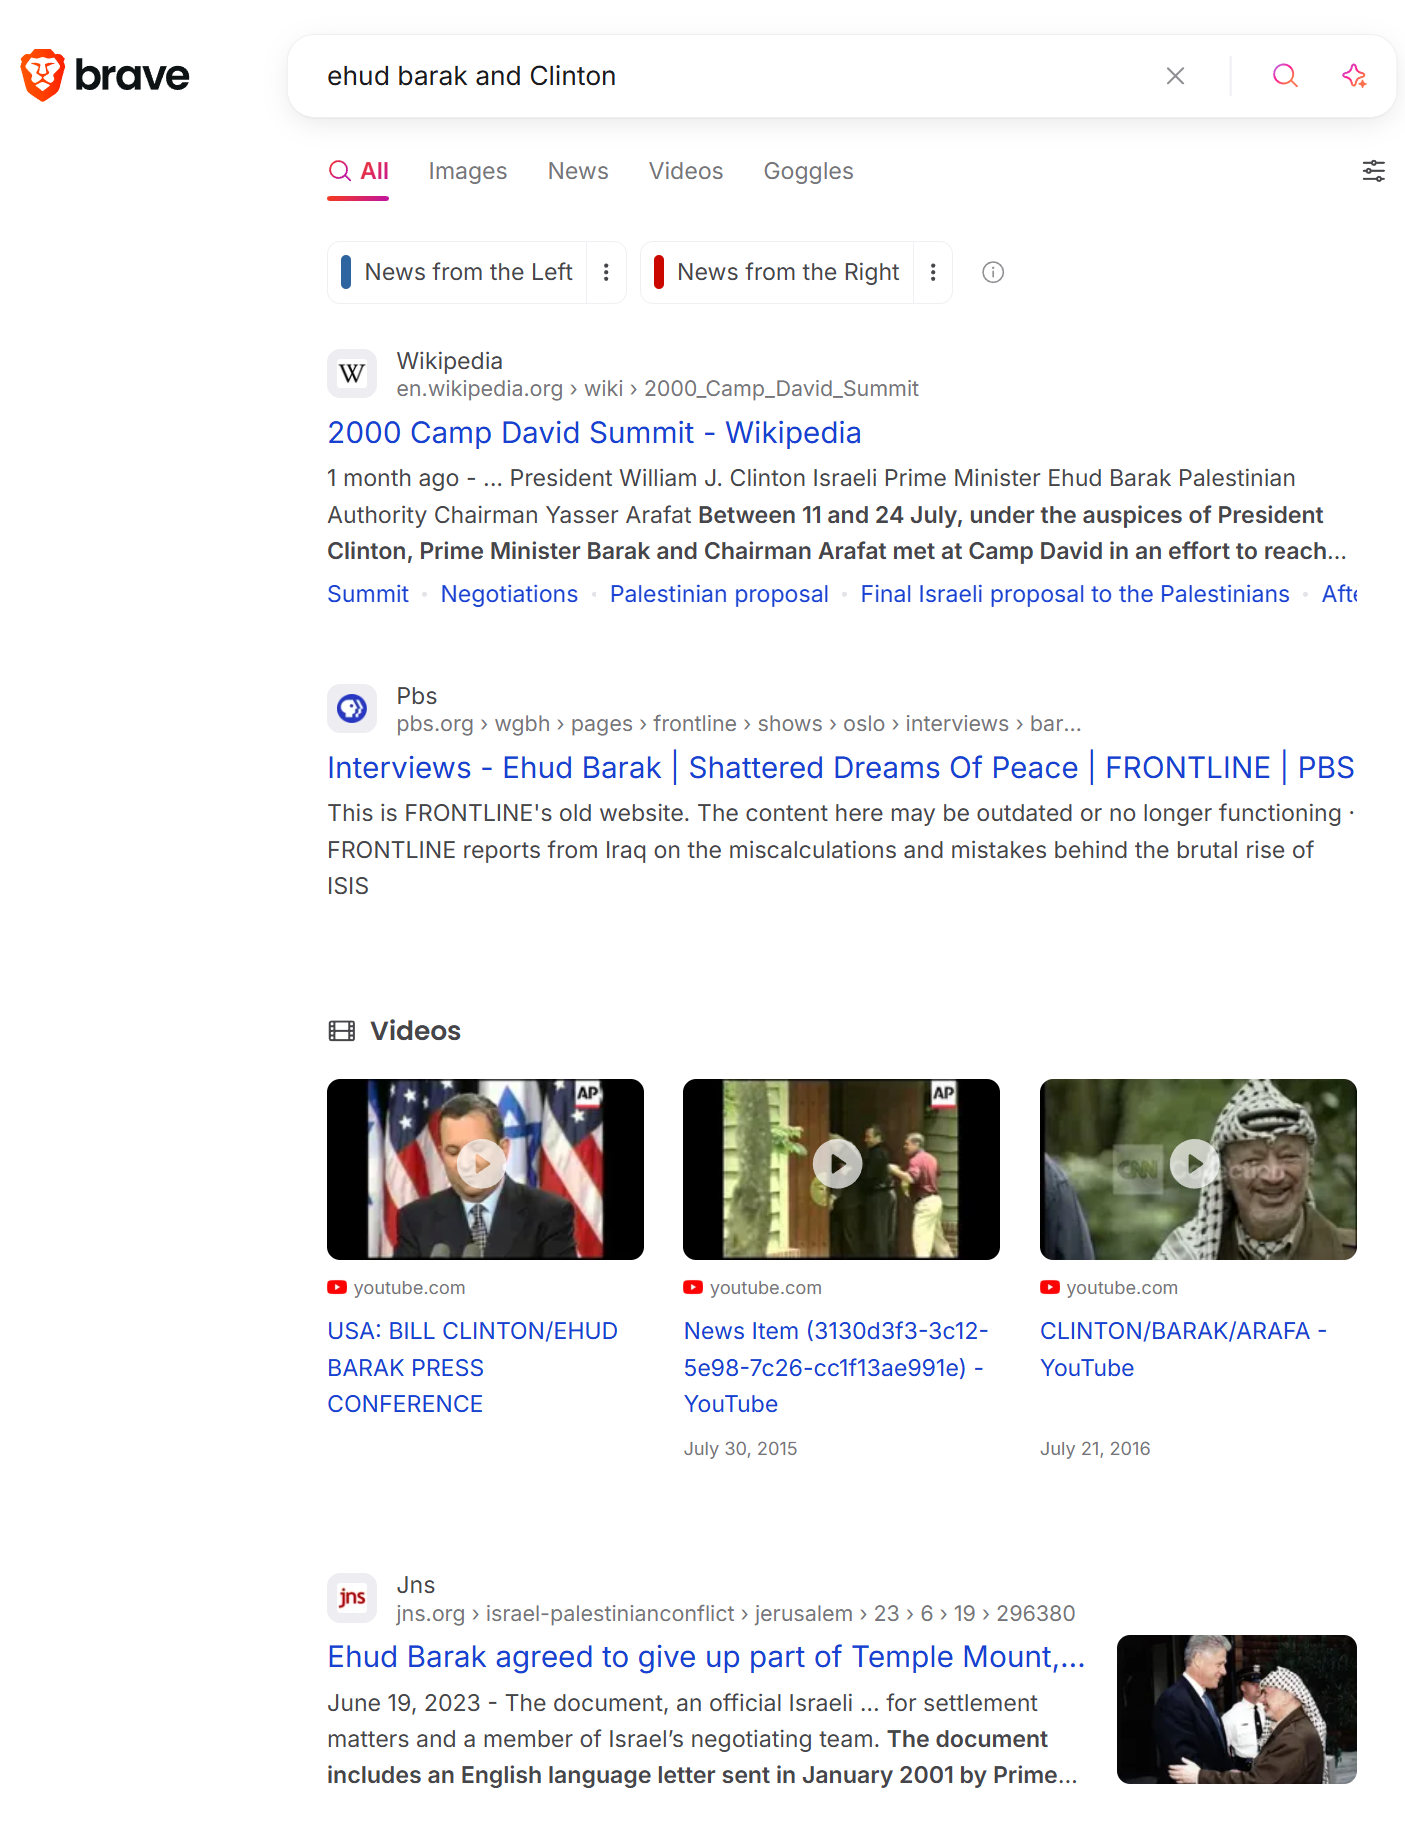Click the PBS favicon

(x=352, y=709)
